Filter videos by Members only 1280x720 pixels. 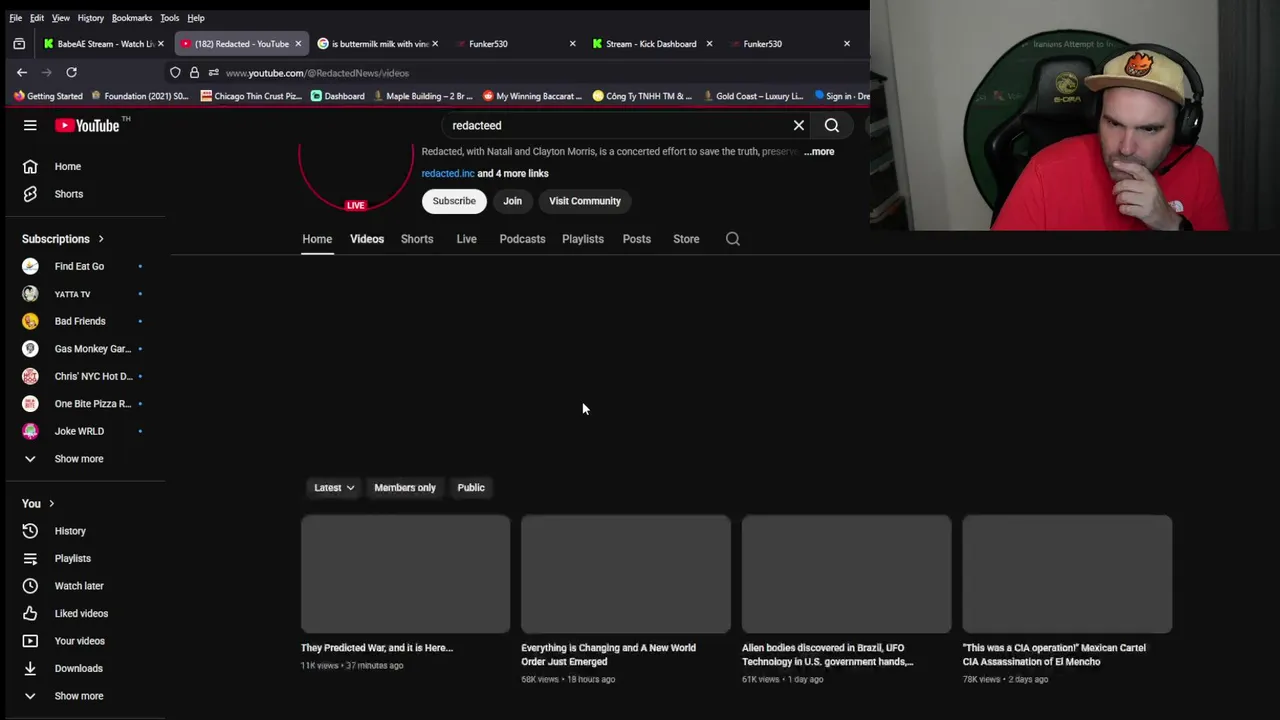pyautogui.click(x=405, y=488)
